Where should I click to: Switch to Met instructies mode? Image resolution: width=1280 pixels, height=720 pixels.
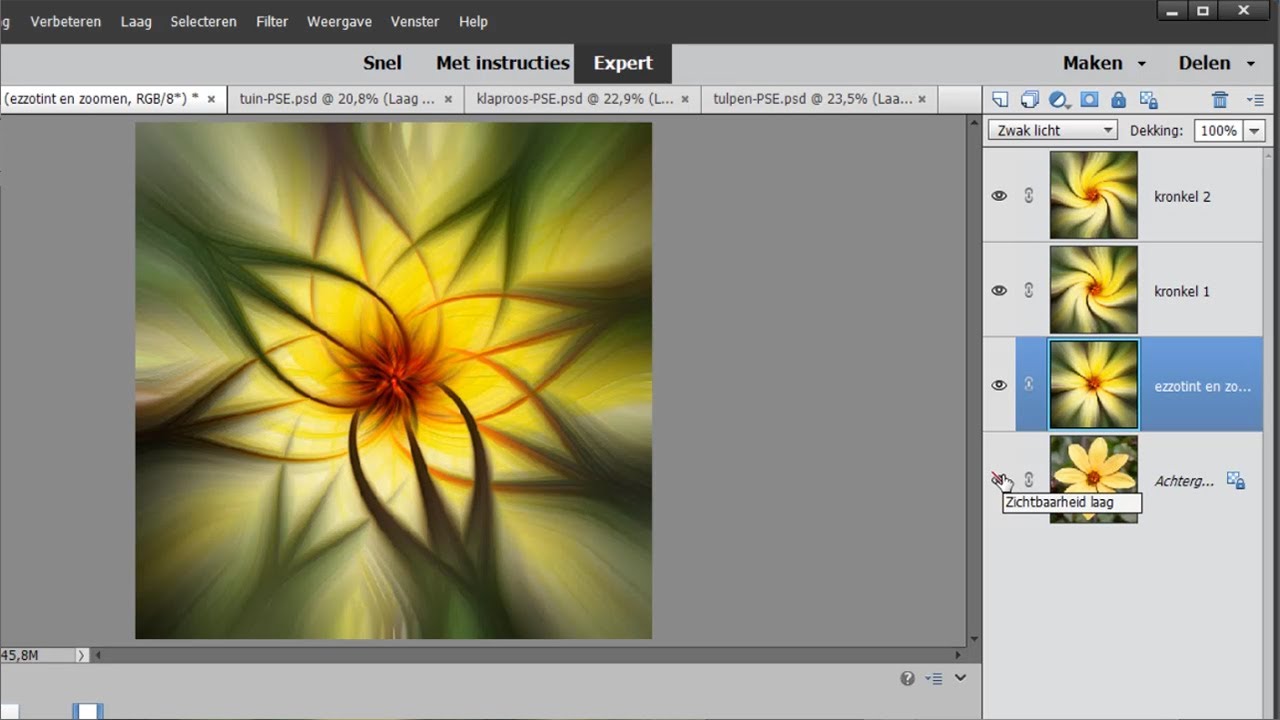(502, 62)
